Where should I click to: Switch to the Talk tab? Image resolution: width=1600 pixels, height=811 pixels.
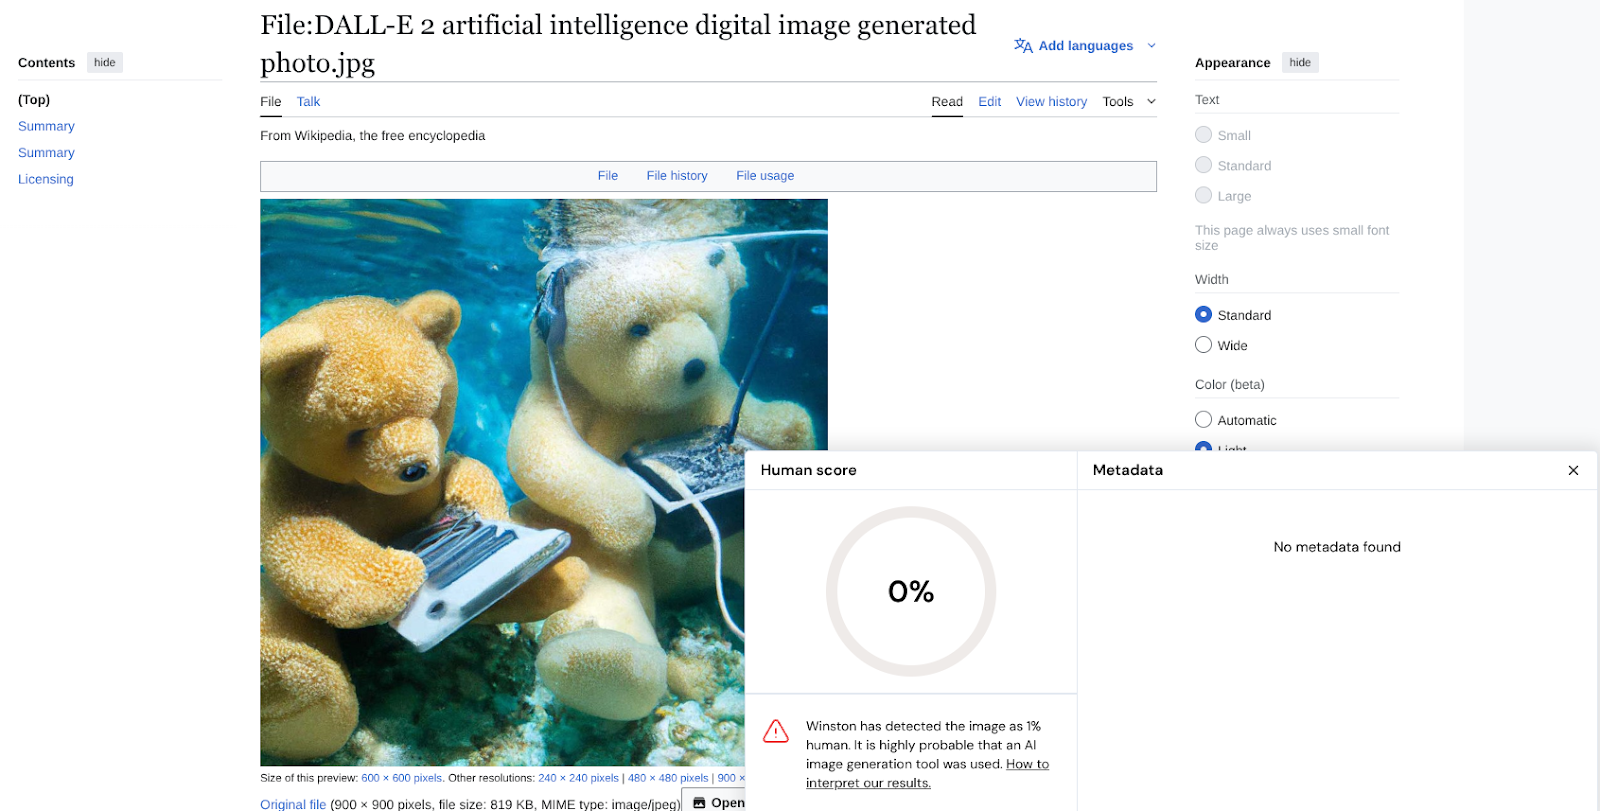click(308, 102)
